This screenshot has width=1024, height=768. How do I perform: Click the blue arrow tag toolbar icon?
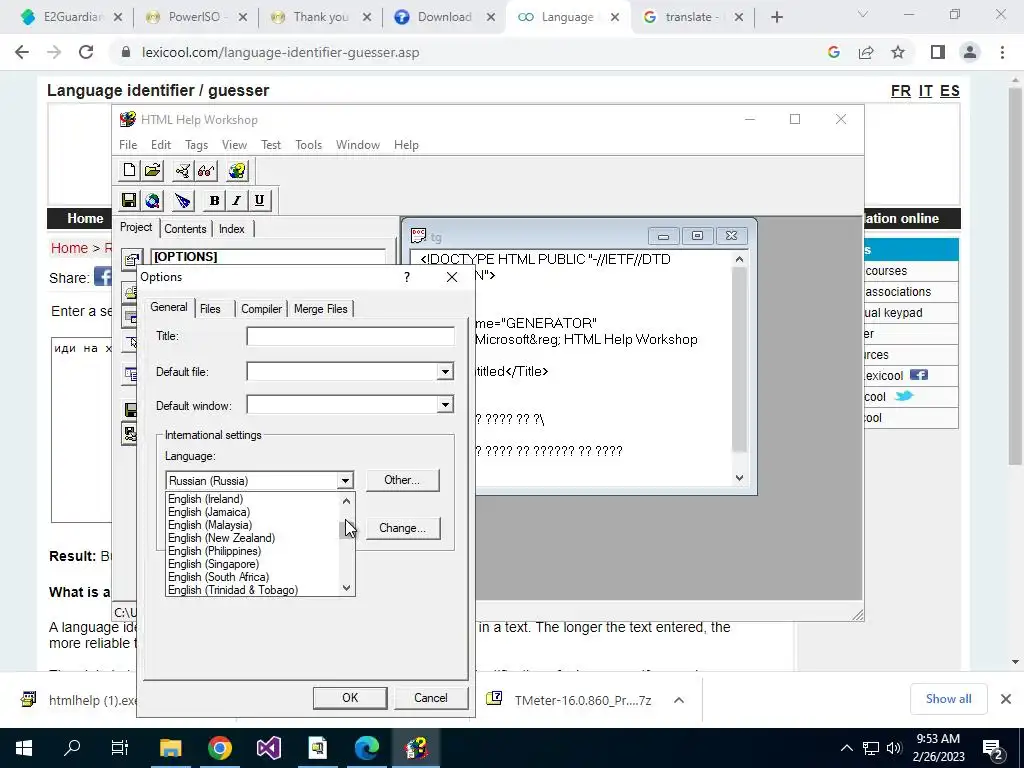[183, 200]
